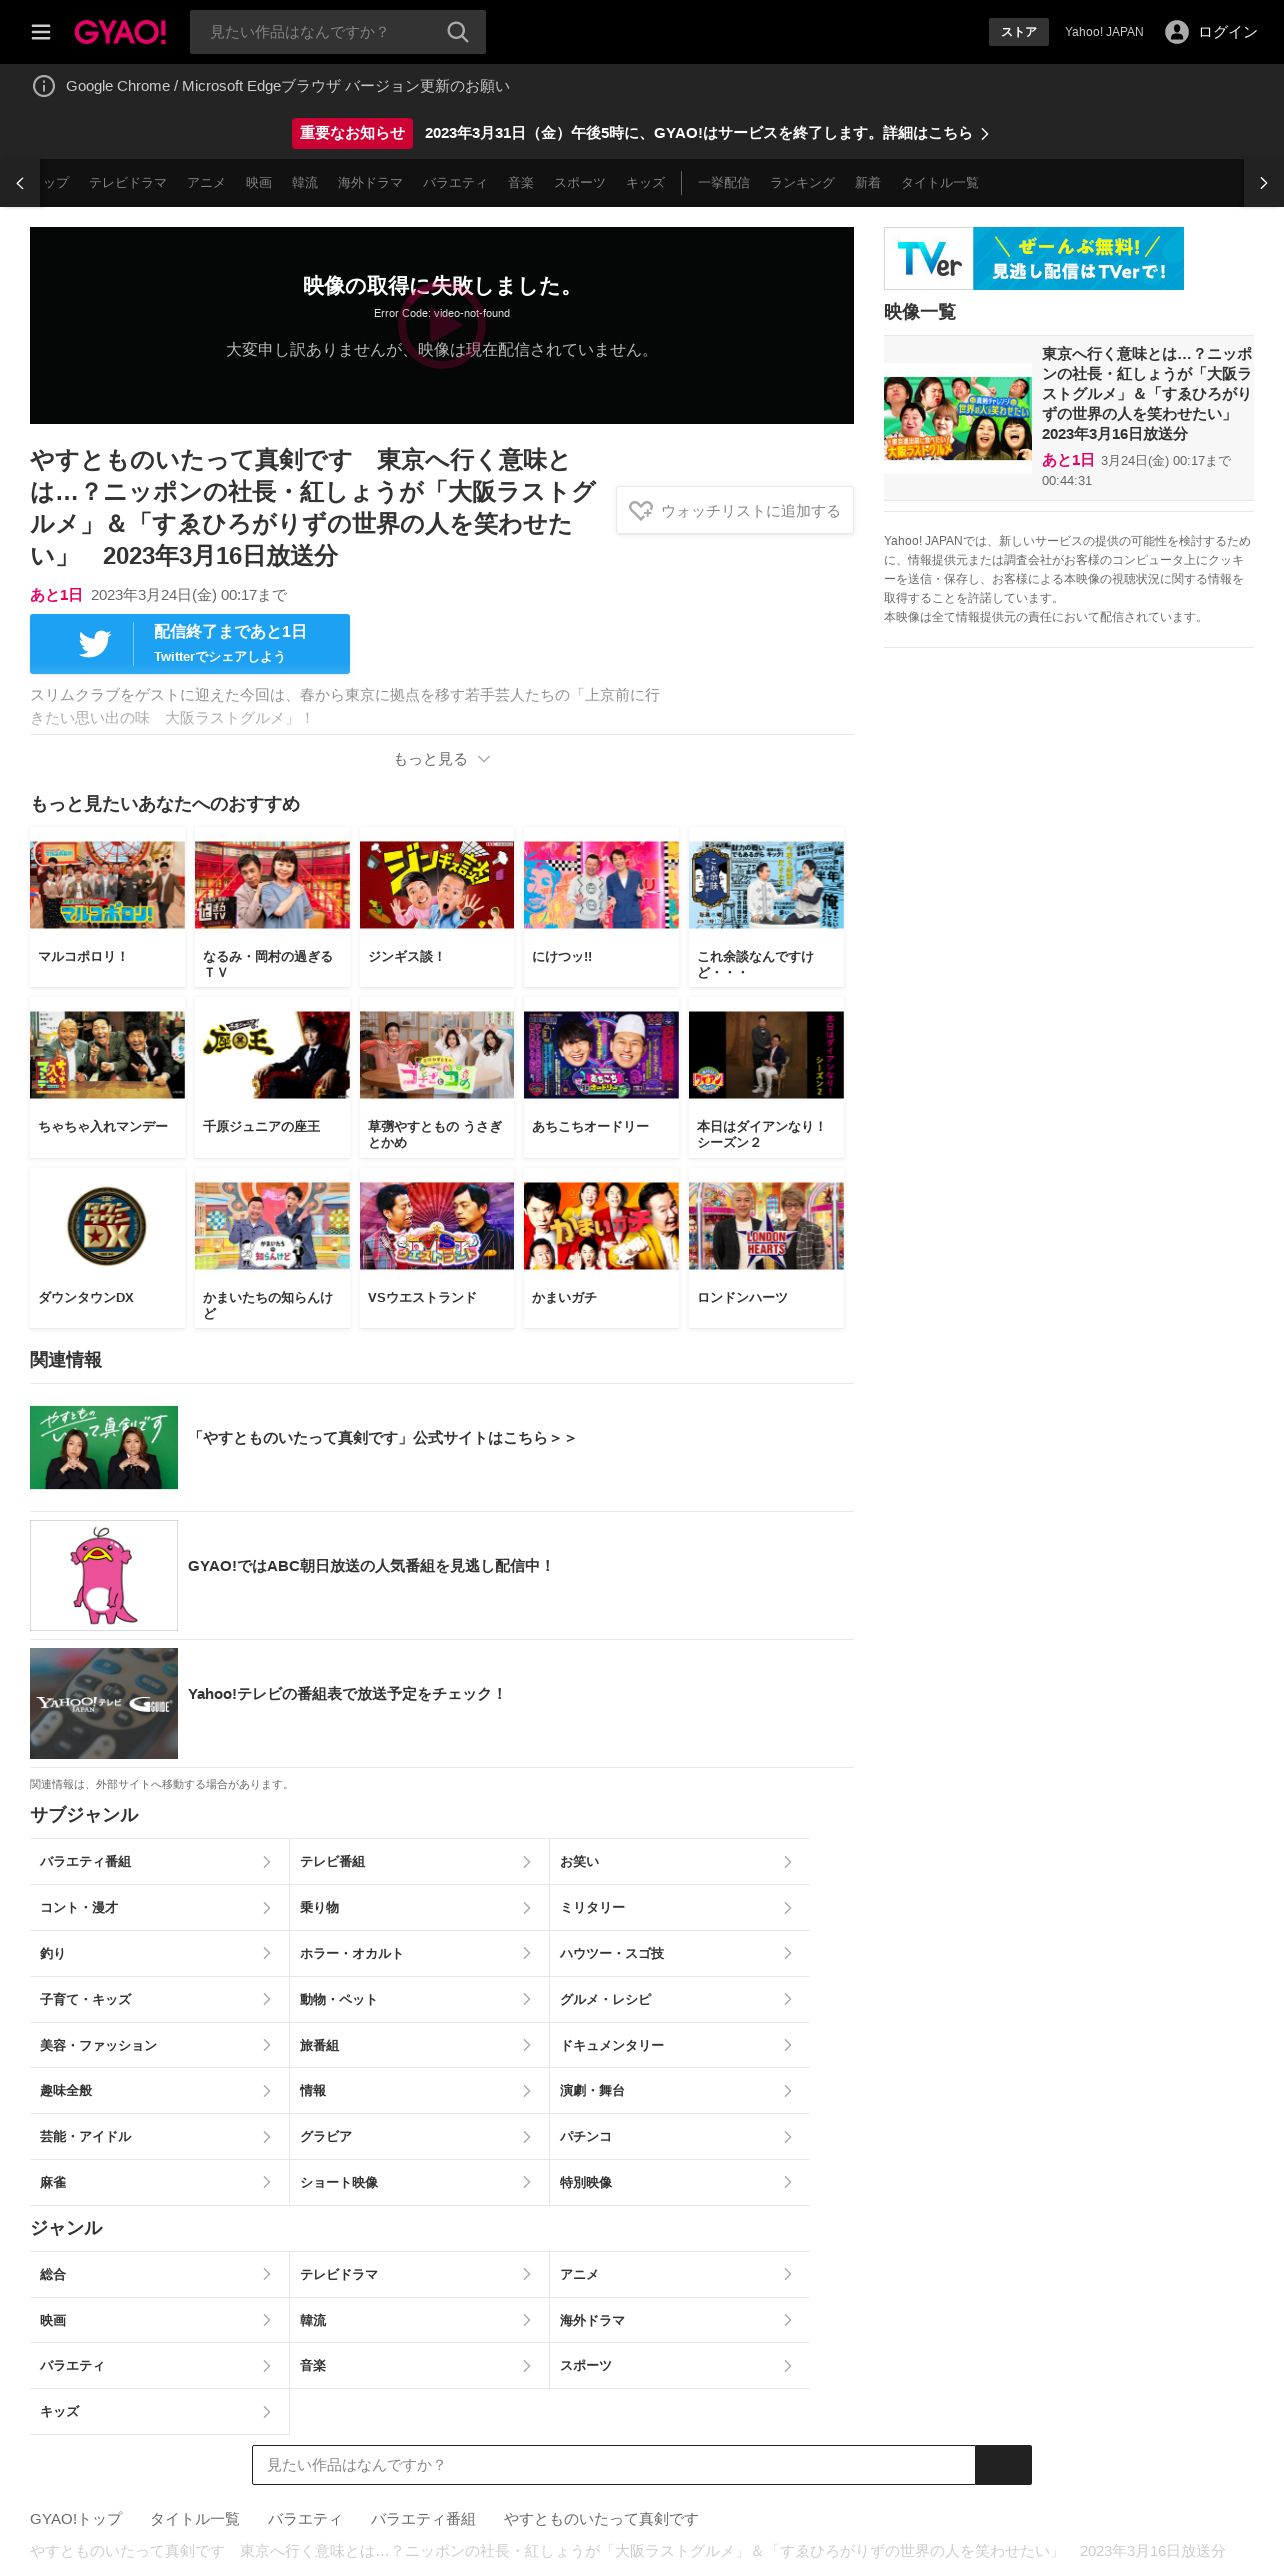This screenshot has height=2568, width=1284.
Task: Open ダウンタウンDX thumbnail
Action: 107,1226
